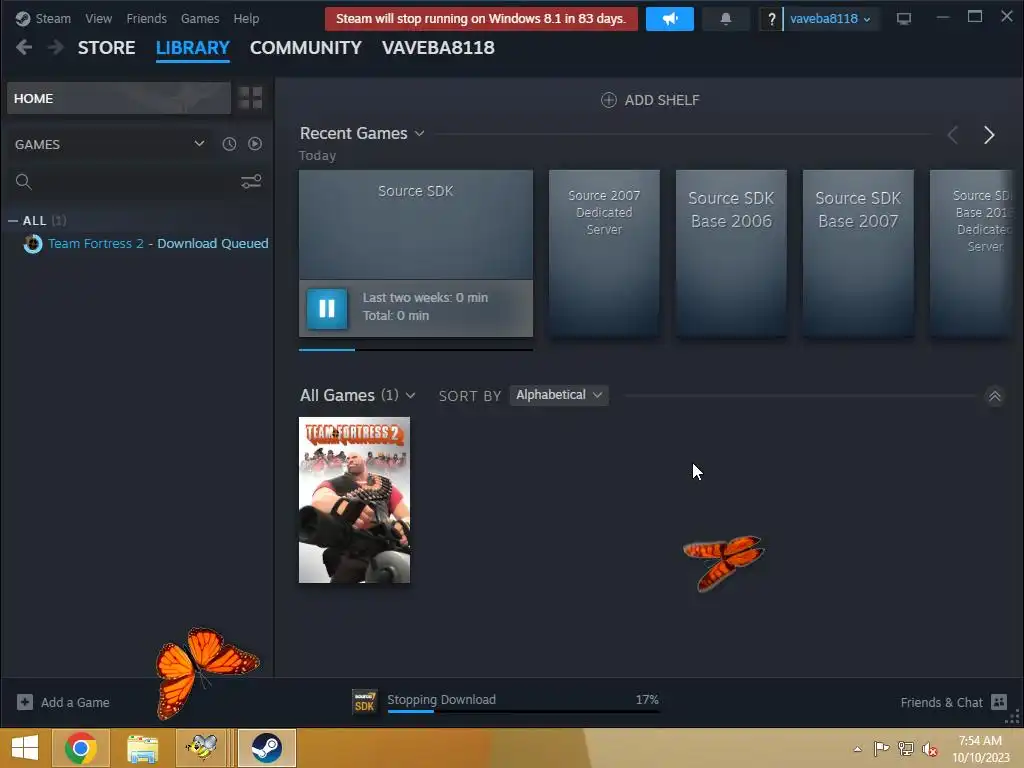Open Source SDK recent game tile
The width and height of the screenshot is (1024, 768).
(415, 225)
